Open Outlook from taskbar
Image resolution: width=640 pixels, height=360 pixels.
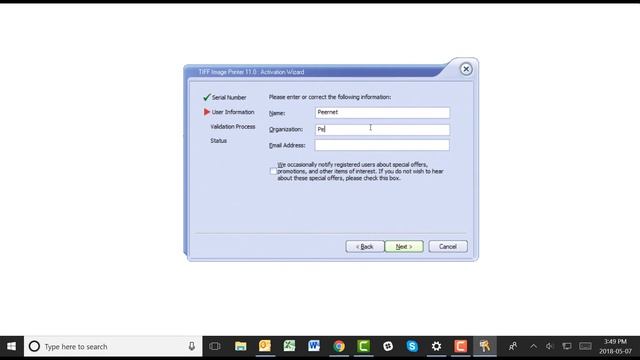pos(265,347)
